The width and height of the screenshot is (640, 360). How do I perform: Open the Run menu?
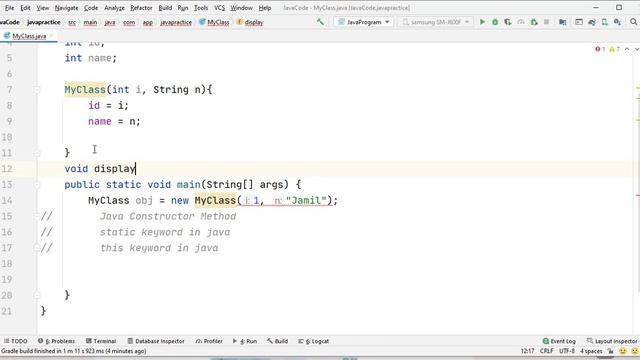point(183,8)
